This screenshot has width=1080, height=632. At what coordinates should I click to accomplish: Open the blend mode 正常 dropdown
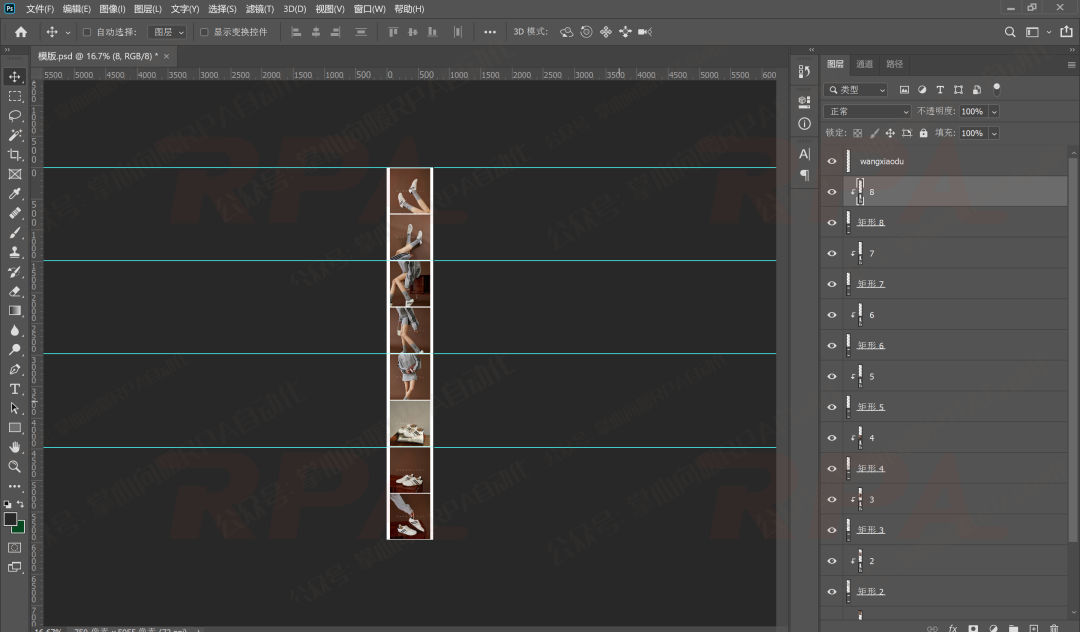867,111
